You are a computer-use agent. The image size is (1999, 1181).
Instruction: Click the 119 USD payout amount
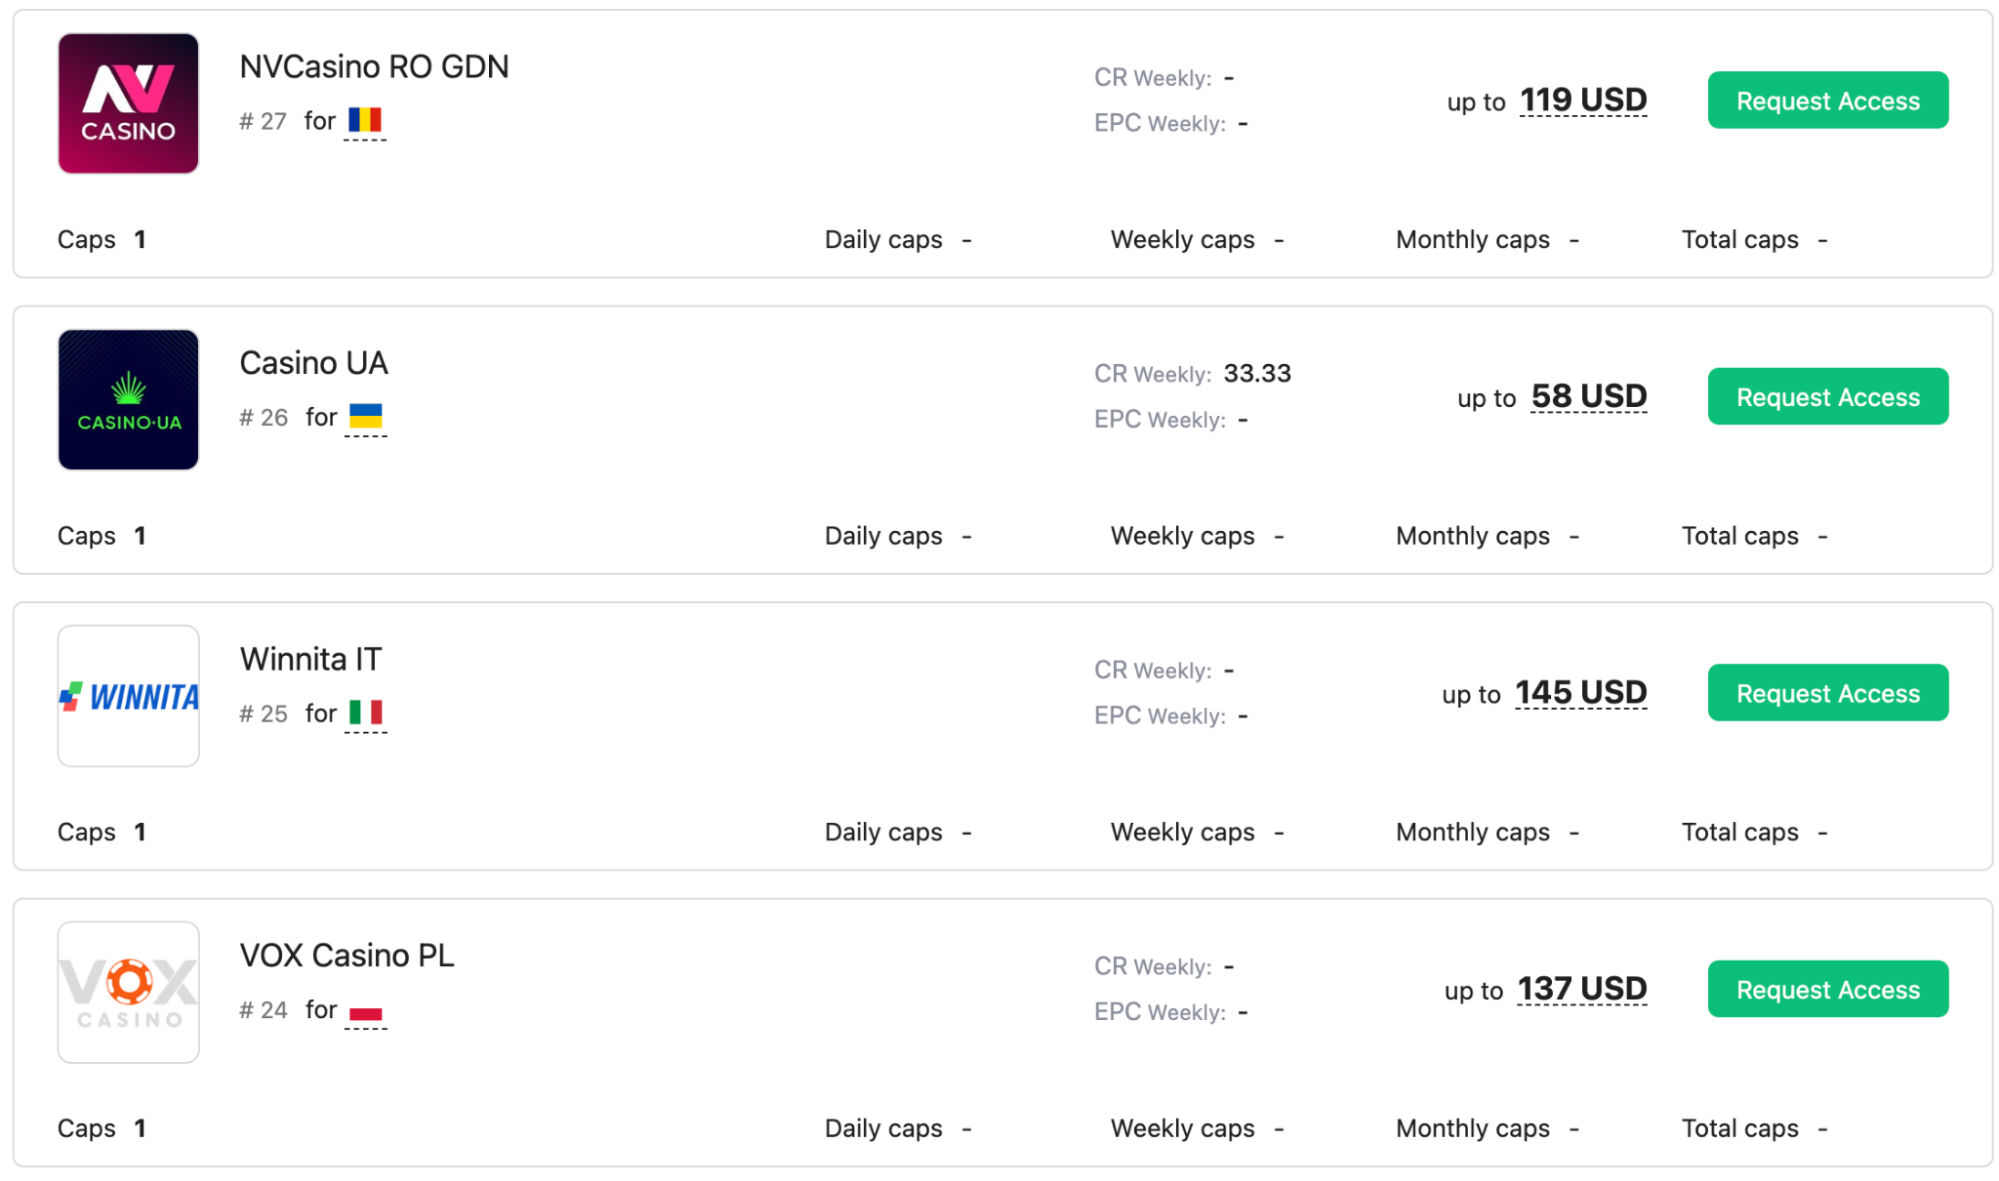[1583, 100]
